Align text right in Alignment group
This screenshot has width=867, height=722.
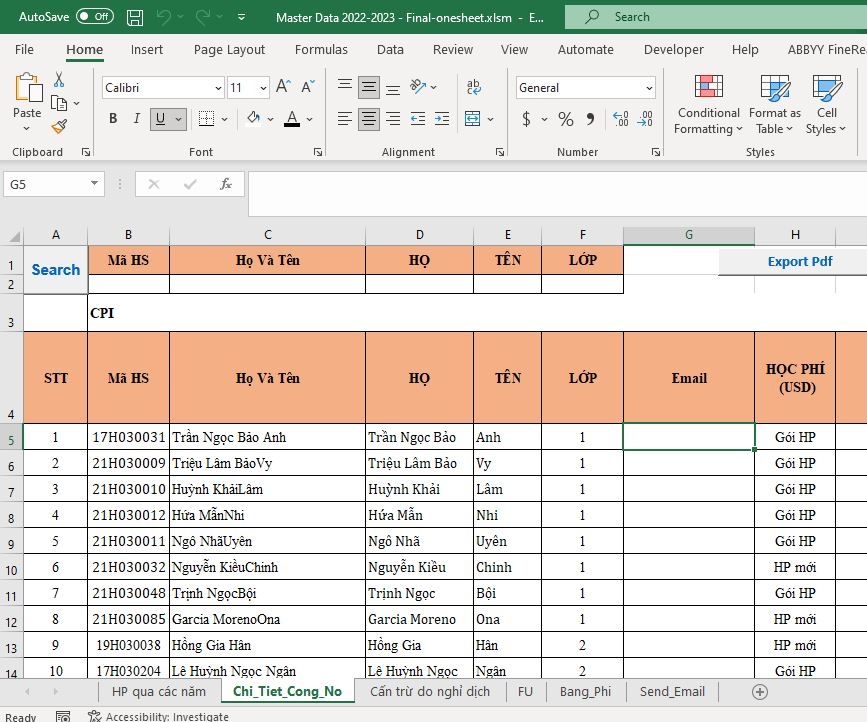(x=393, y=118)
